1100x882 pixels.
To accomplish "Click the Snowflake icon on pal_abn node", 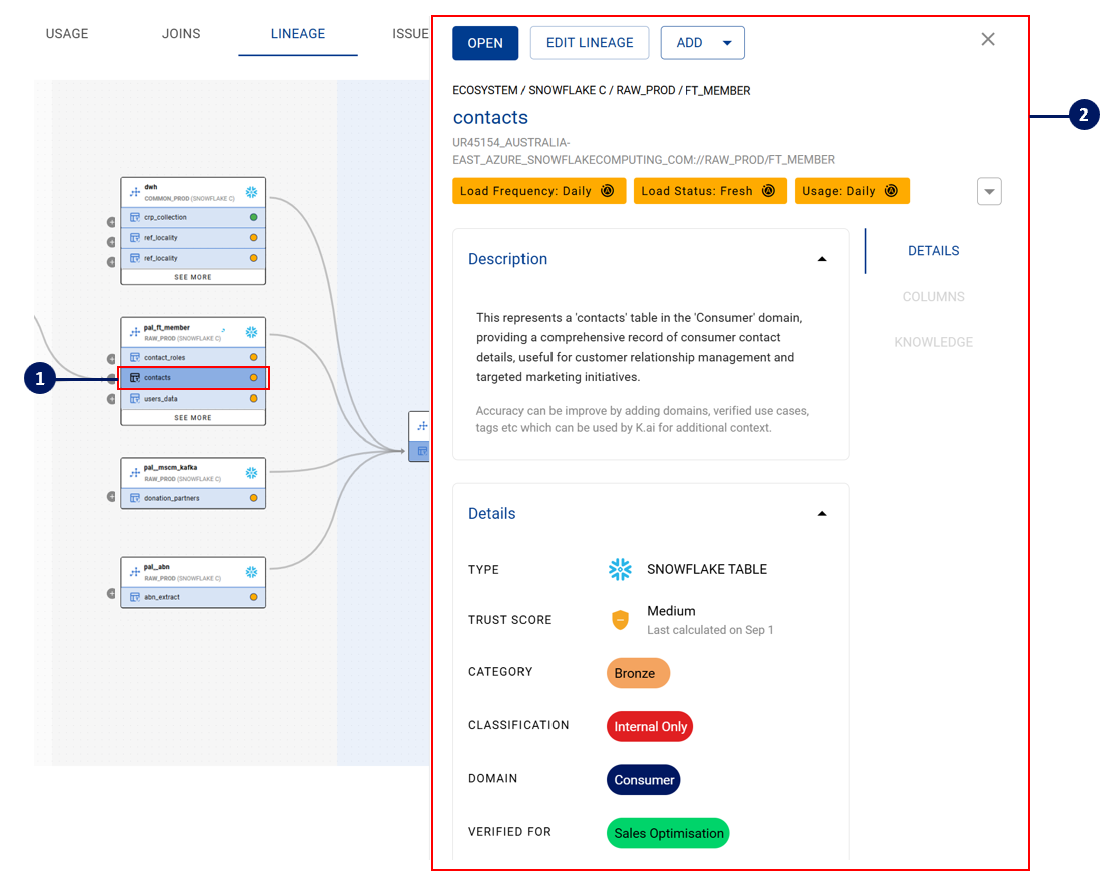I will tap(252, 572).
